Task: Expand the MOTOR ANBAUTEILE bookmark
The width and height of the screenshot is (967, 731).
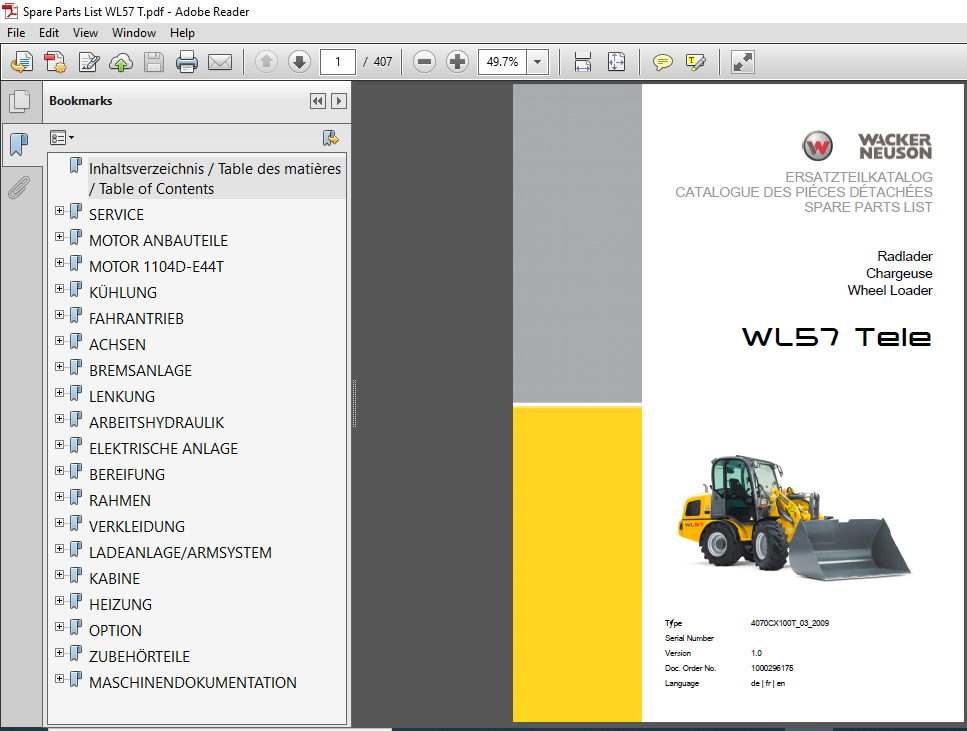Action: coord(59,237)
